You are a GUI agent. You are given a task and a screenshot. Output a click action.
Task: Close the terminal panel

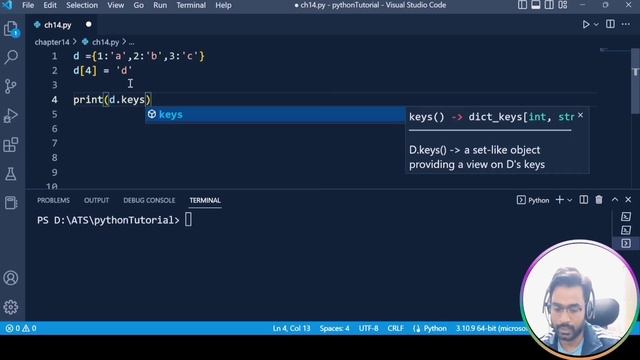(628, 200)
